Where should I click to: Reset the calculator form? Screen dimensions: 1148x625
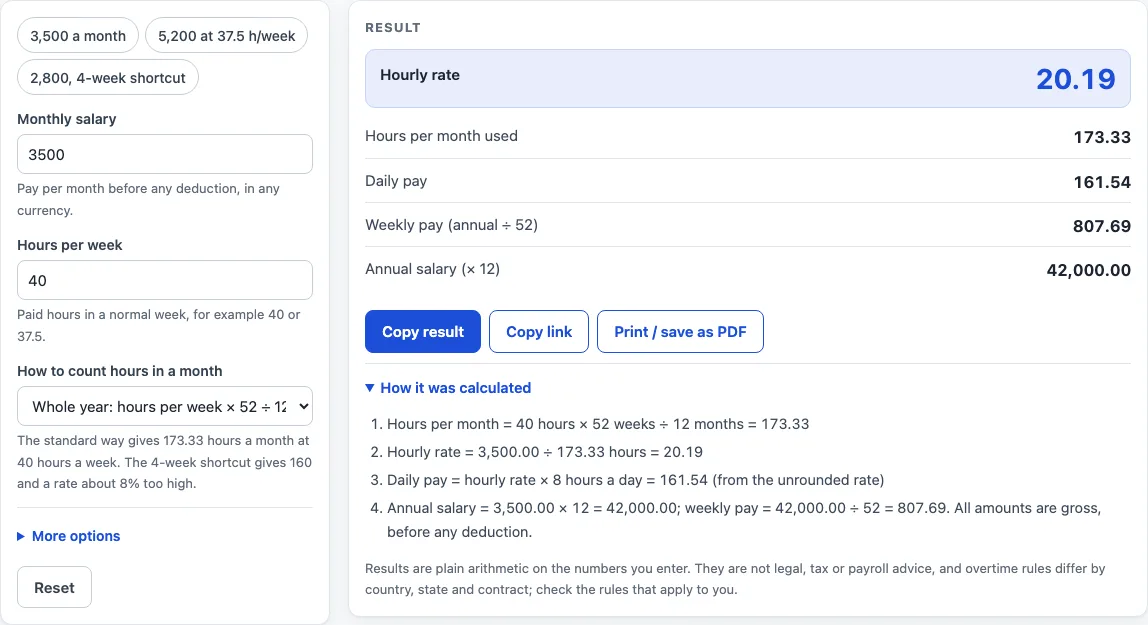(54, 588)
